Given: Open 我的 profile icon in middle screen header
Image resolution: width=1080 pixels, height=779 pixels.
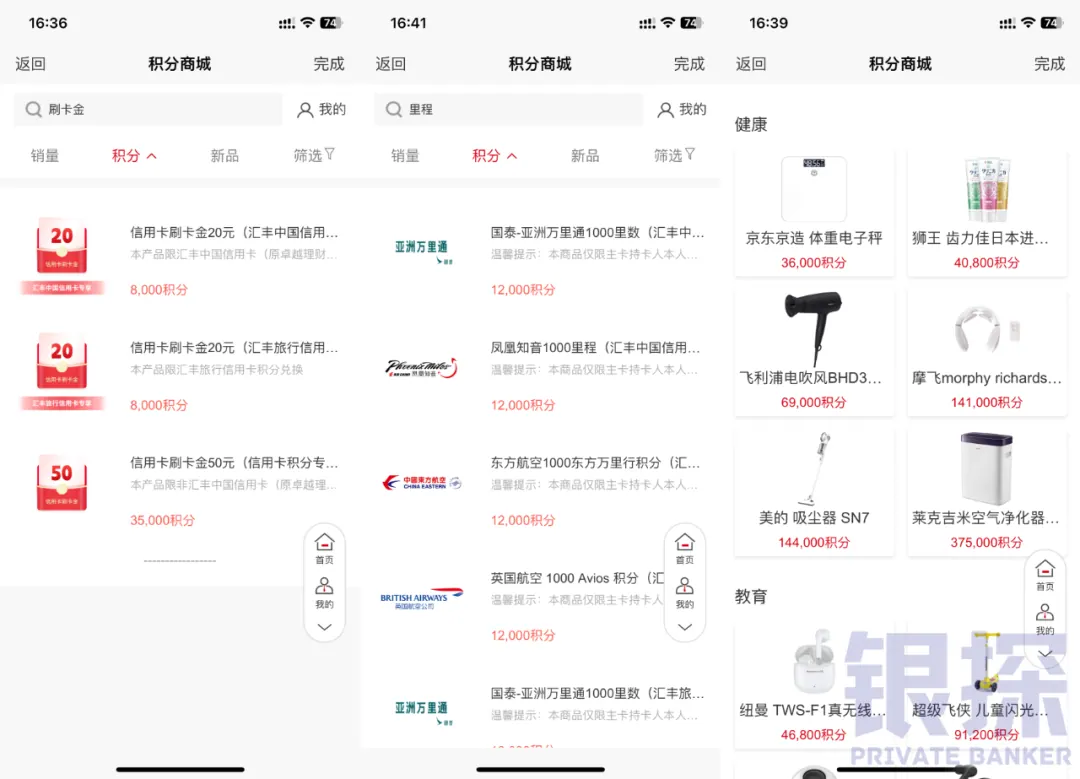Looking at the screenshot, I should tap(665, 110).
